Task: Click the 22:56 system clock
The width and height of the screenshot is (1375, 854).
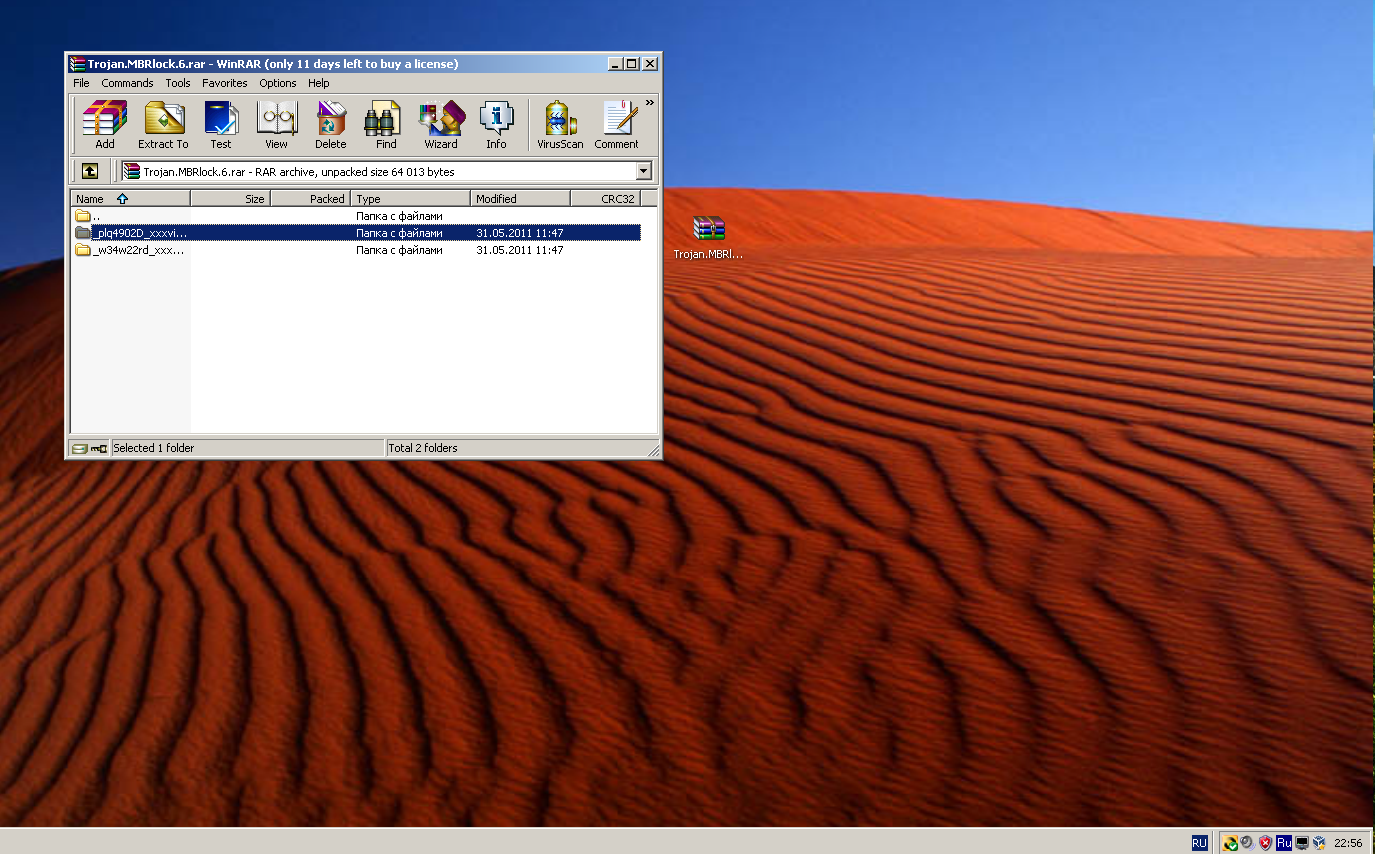Action: (x=1348, y=843)
